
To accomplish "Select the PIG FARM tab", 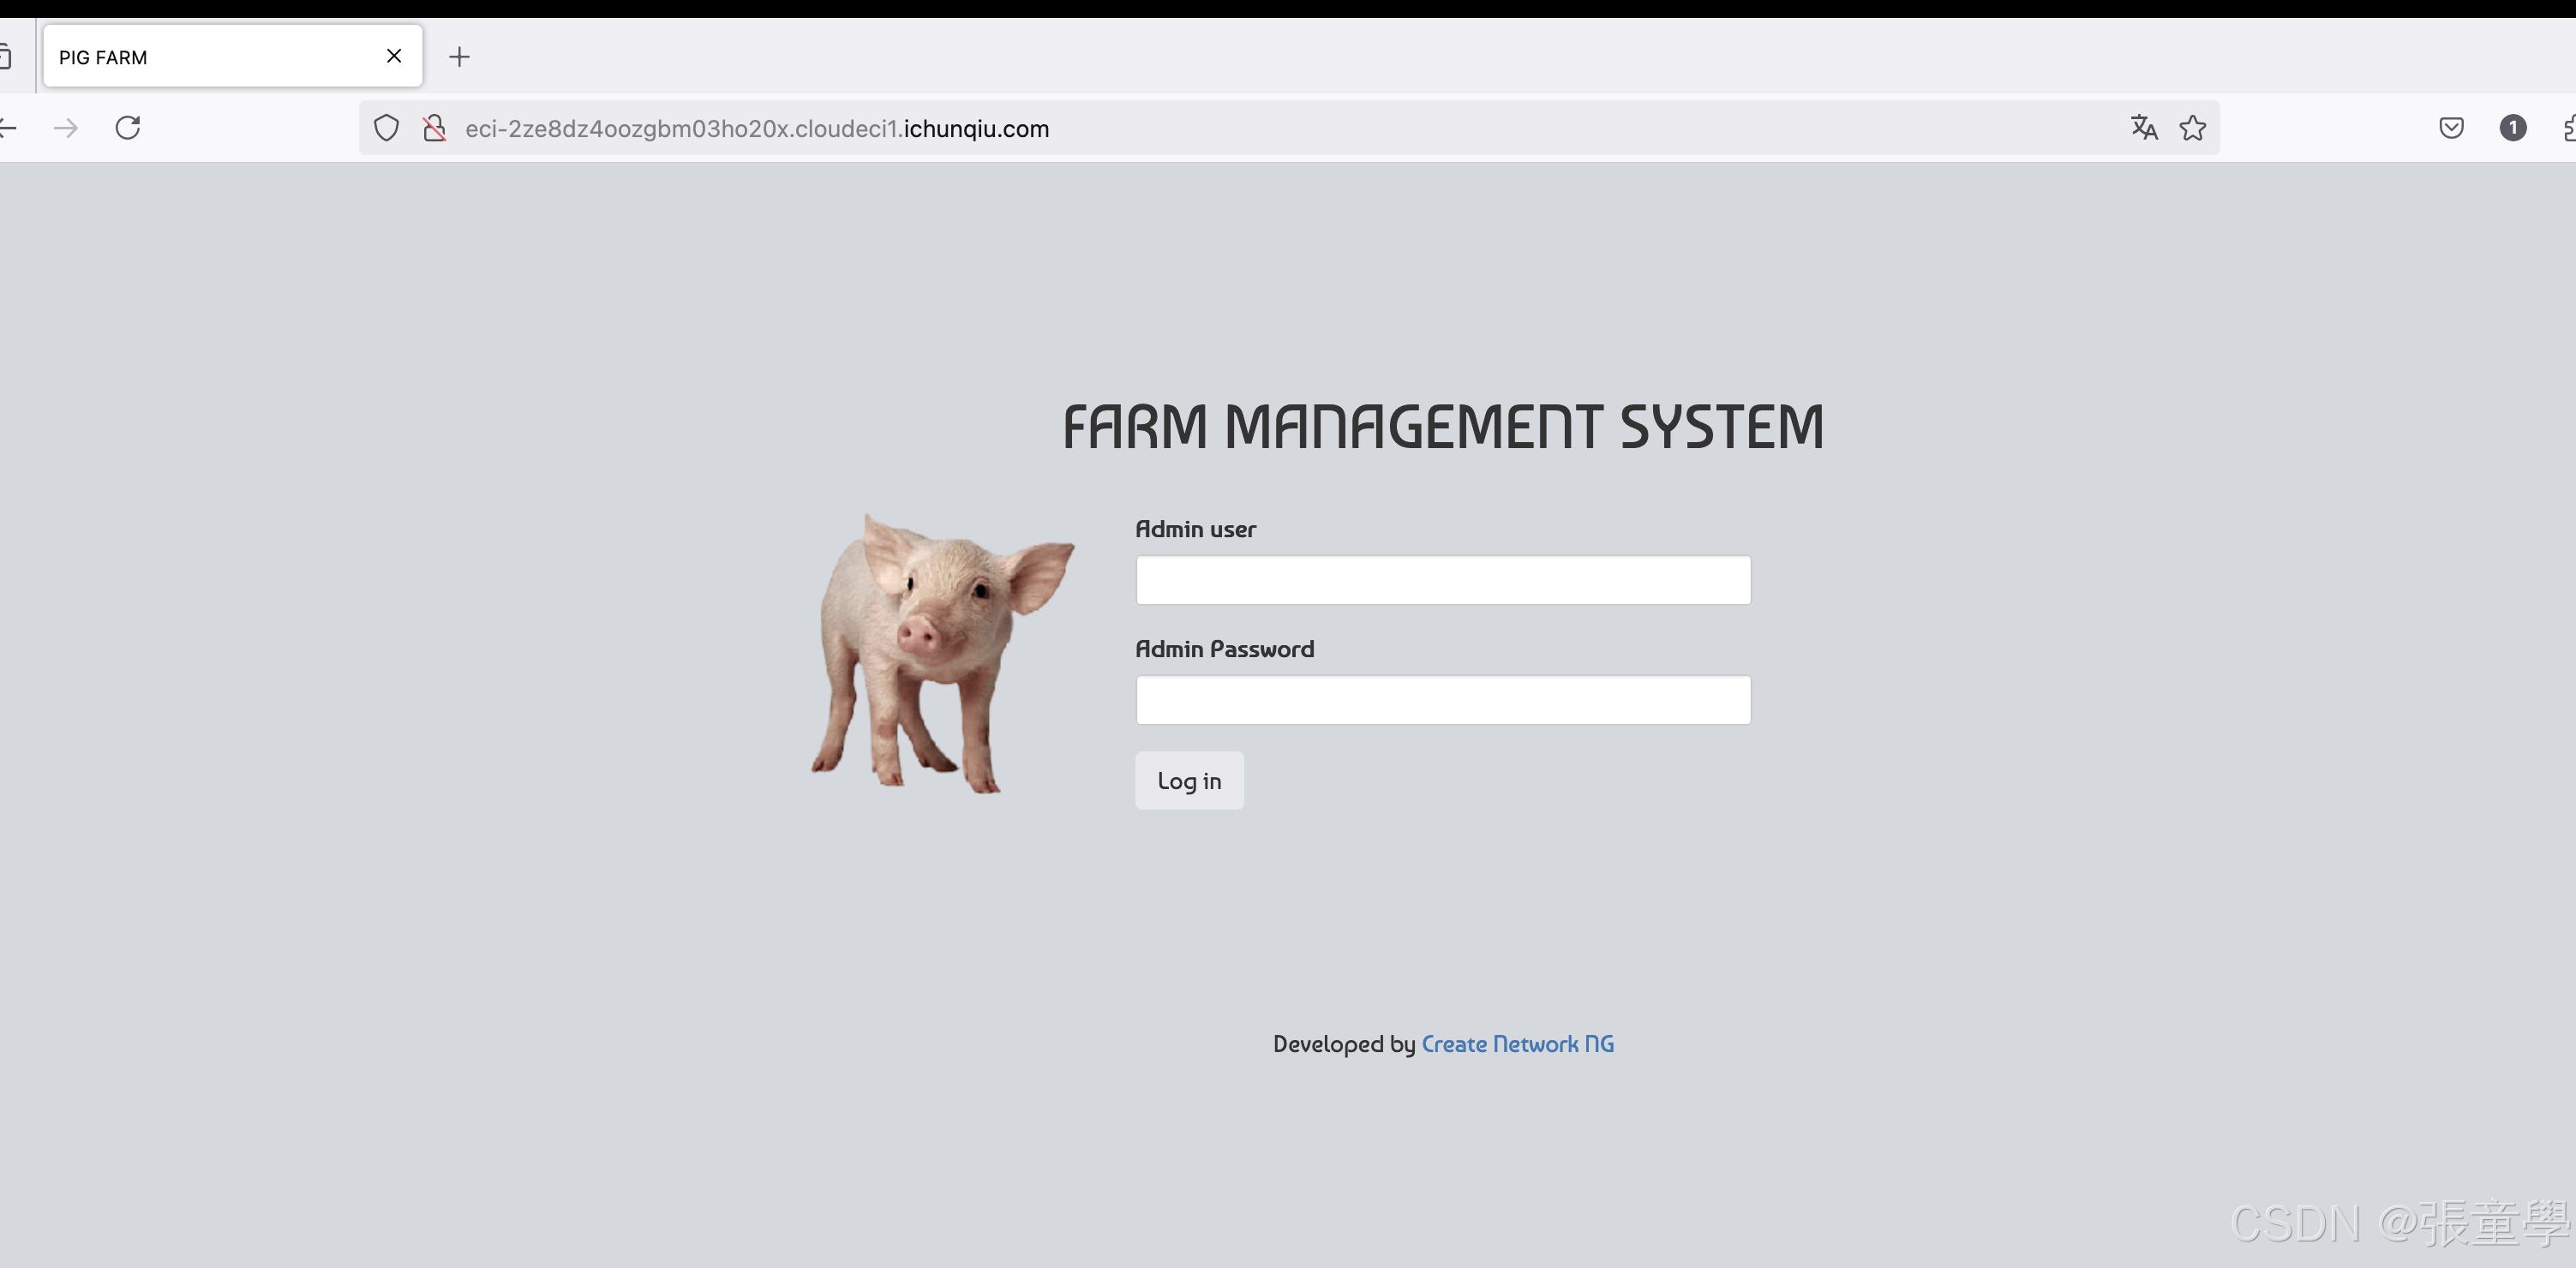I will [200, 57].
